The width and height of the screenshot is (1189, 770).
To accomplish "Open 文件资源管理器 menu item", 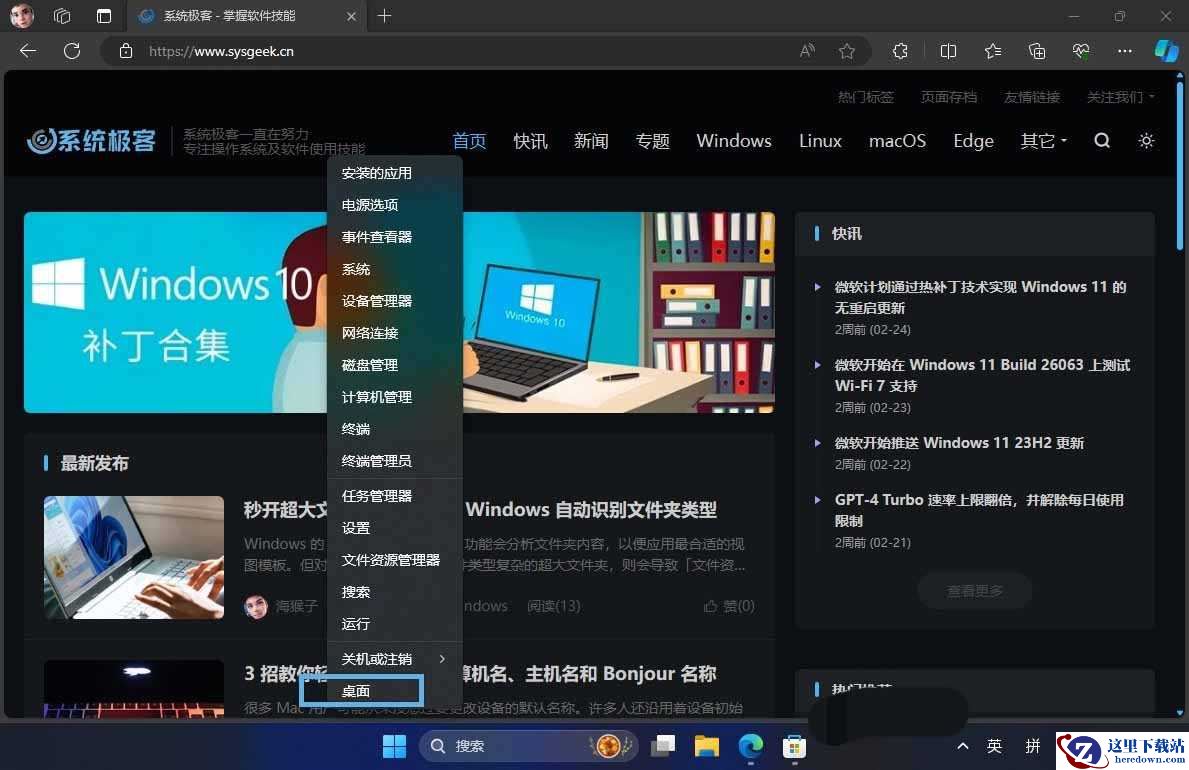I will coord(394,560).
